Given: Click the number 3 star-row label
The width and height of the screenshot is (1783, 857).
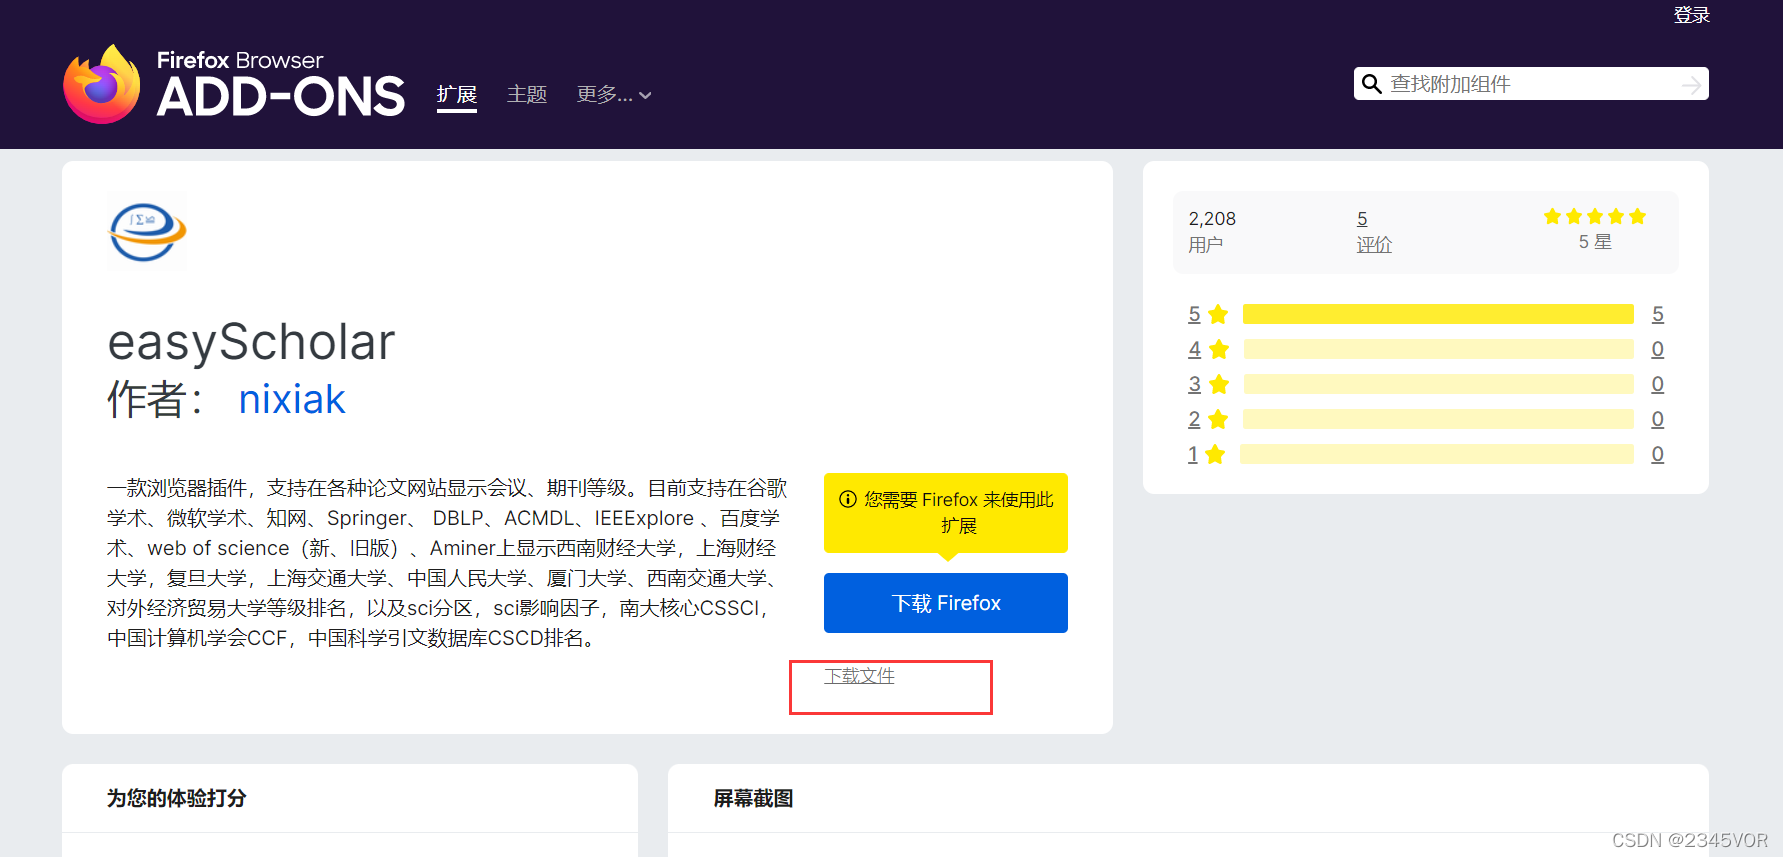Looking at the screenshot, I should point(1194,384).
